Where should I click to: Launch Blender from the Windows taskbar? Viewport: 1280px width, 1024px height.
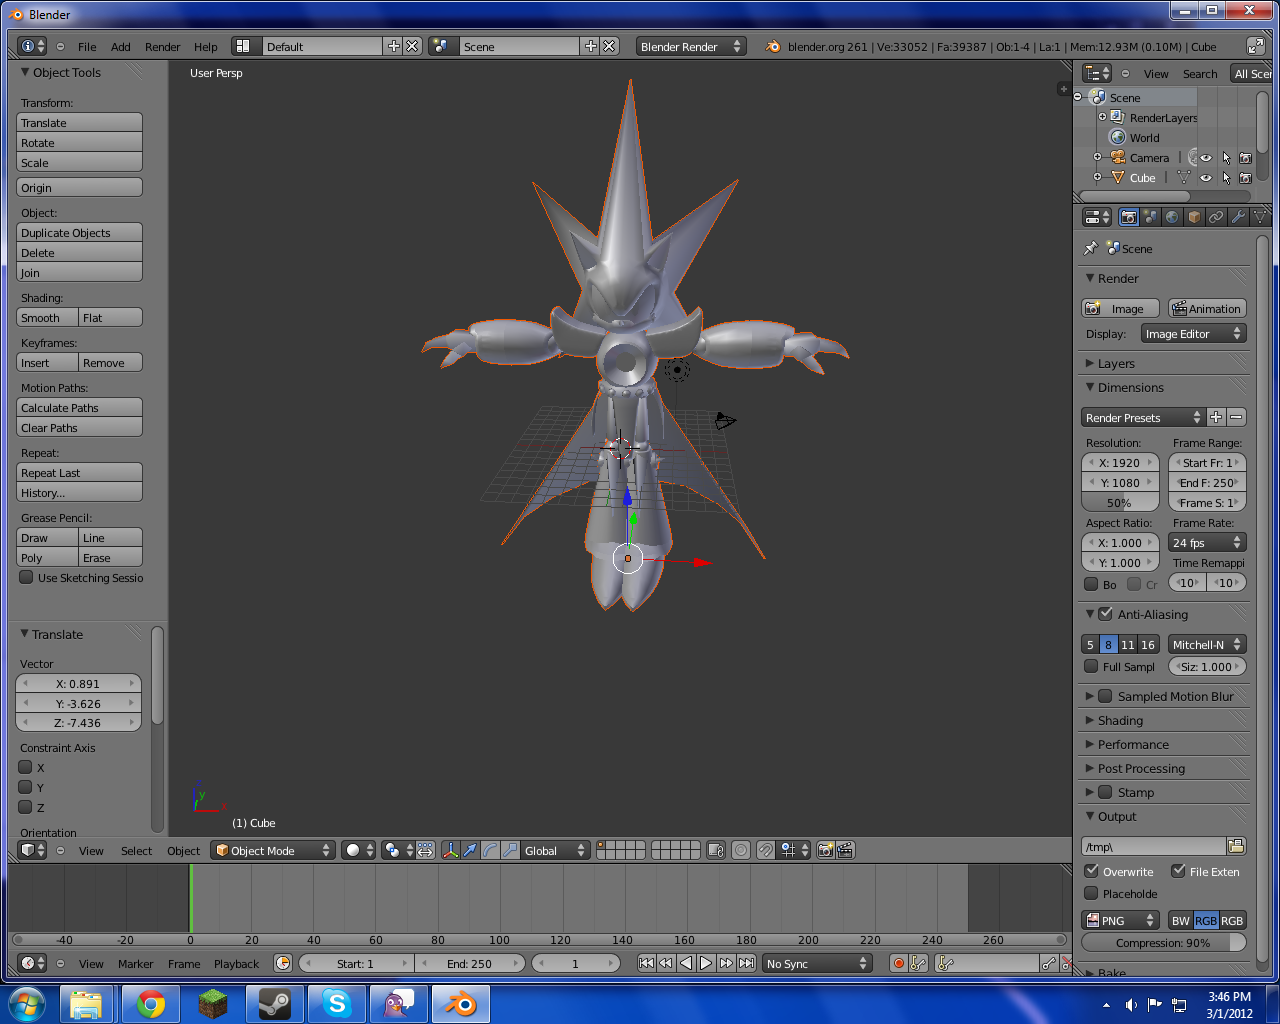[x=461, y=1003]
